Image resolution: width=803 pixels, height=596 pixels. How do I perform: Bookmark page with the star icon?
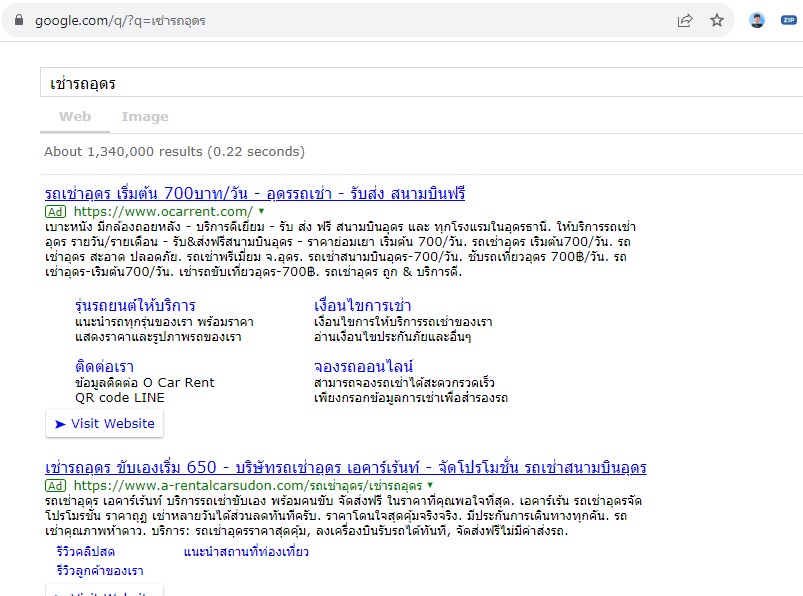click(717, 20)
